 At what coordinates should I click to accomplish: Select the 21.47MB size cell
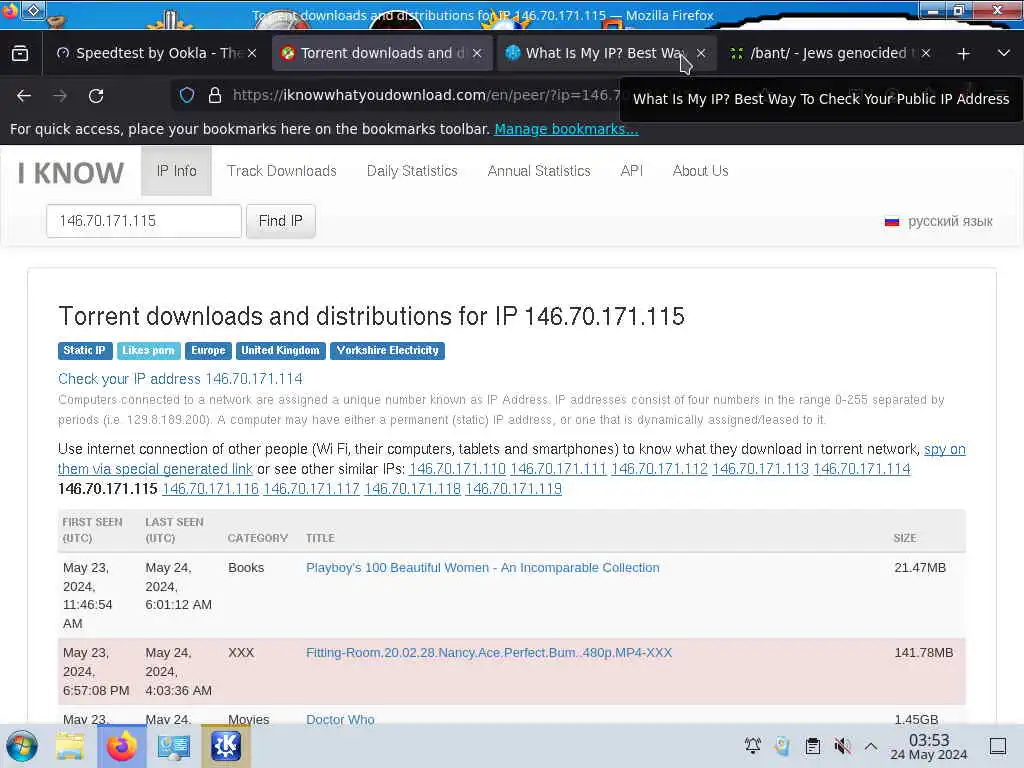[920, 568]
